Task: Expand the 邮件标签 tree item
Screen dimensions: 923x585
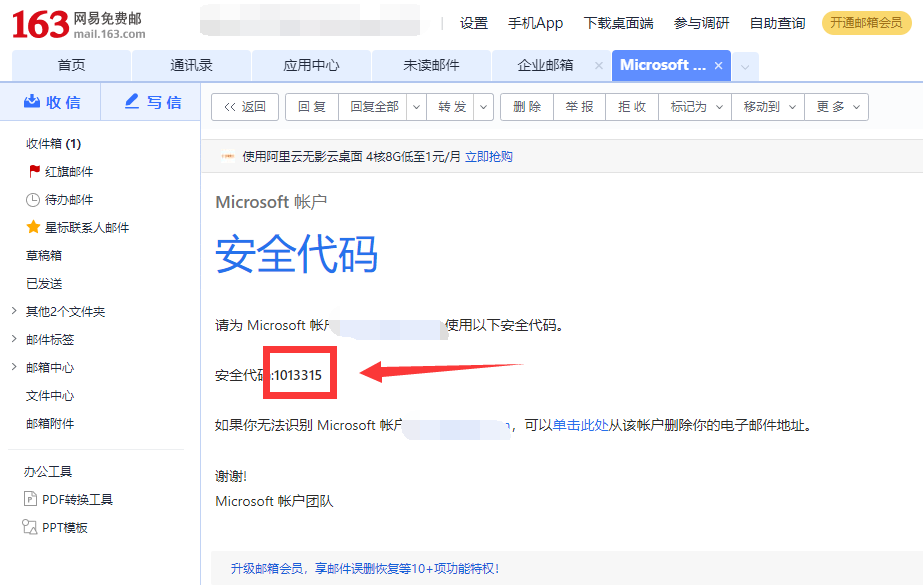Action: coord(14,340)
